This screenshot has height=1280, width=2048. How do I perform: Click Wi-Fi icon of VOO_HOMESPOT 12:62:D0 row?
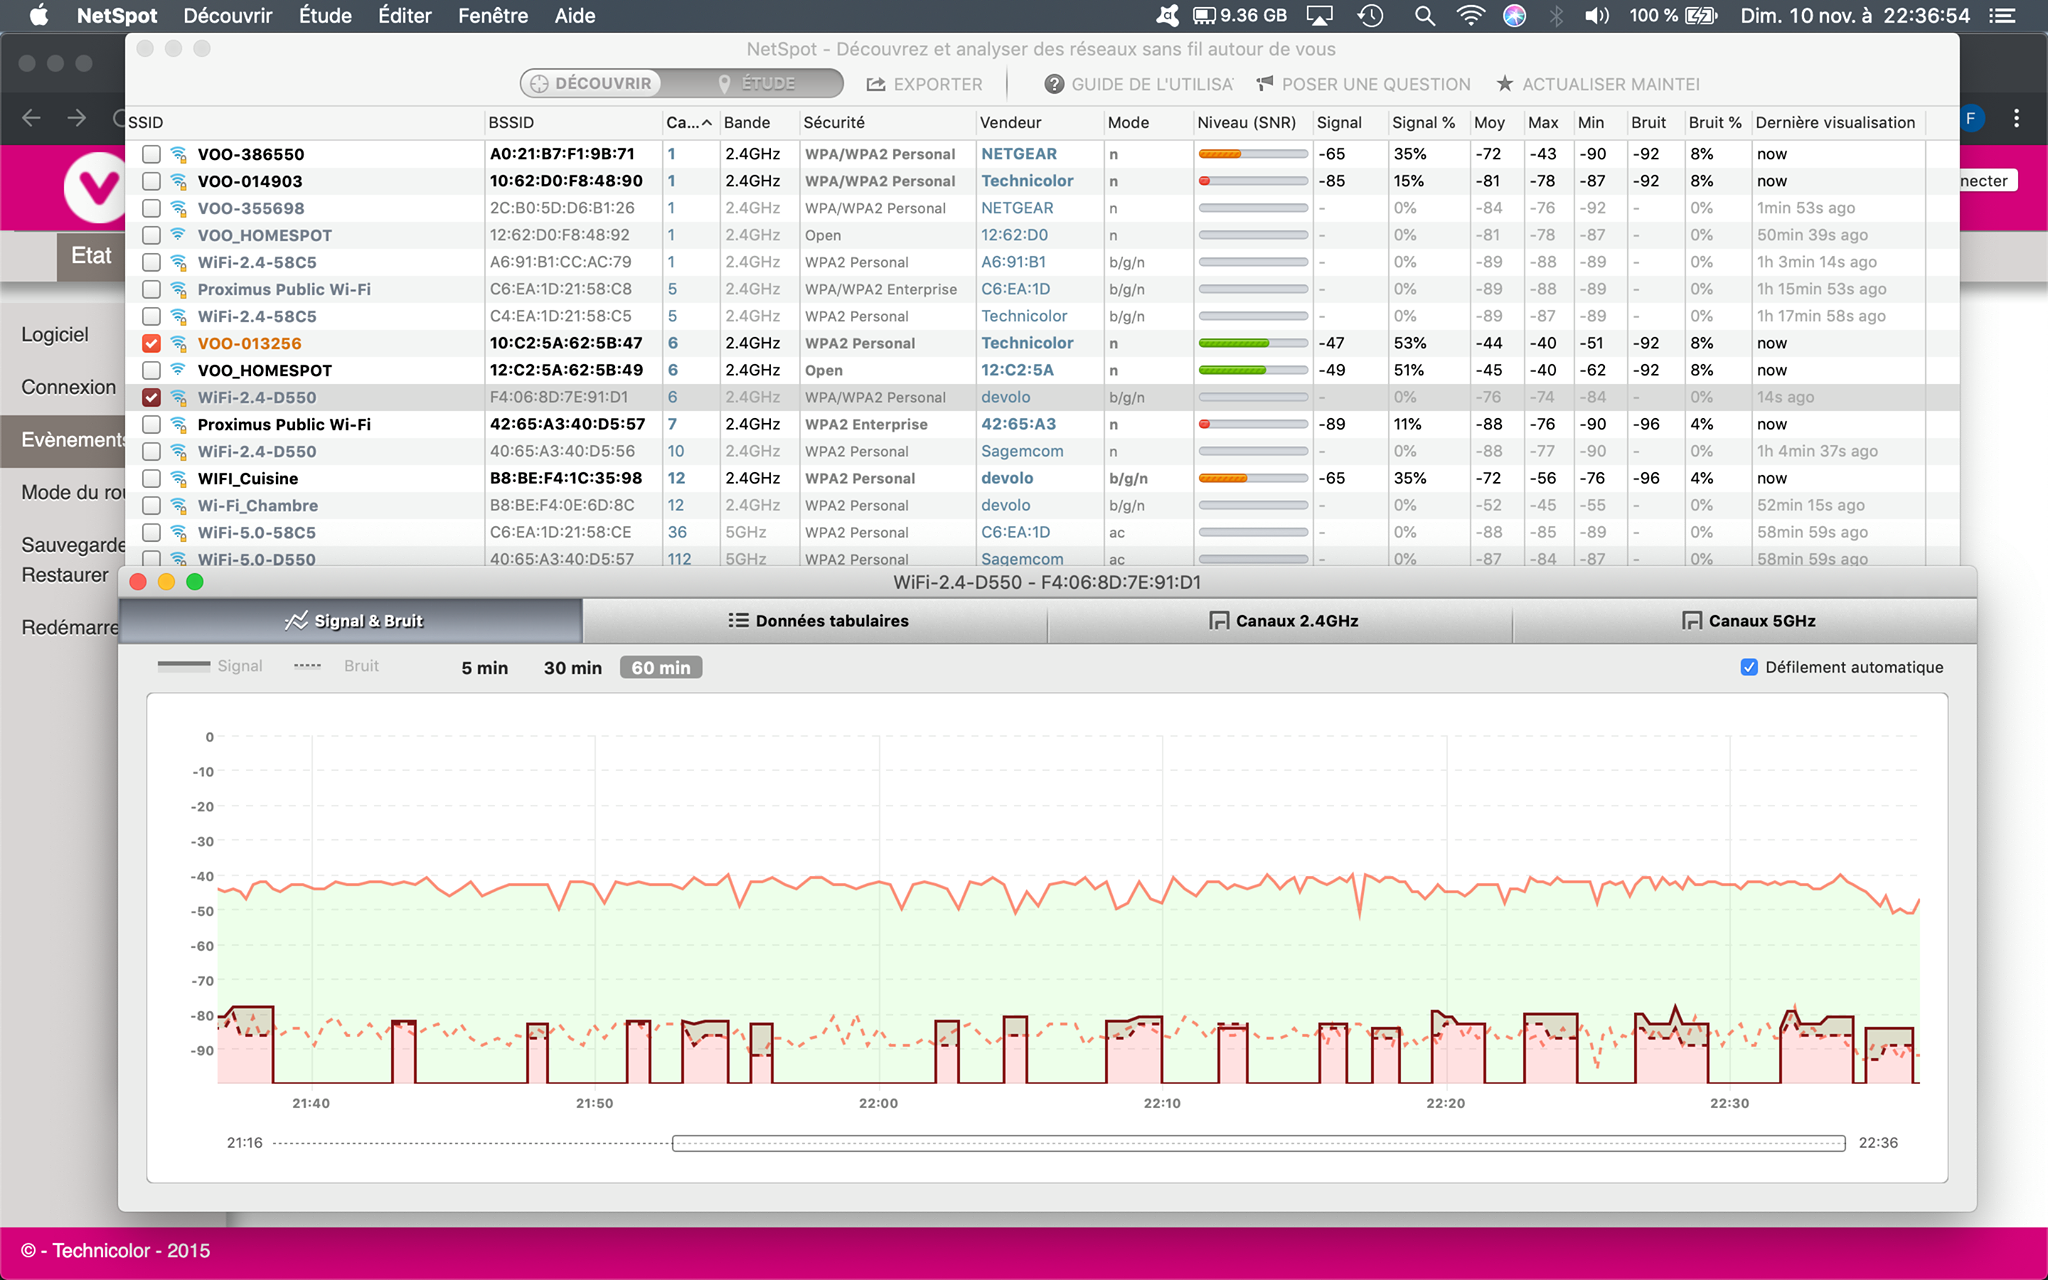178,235
